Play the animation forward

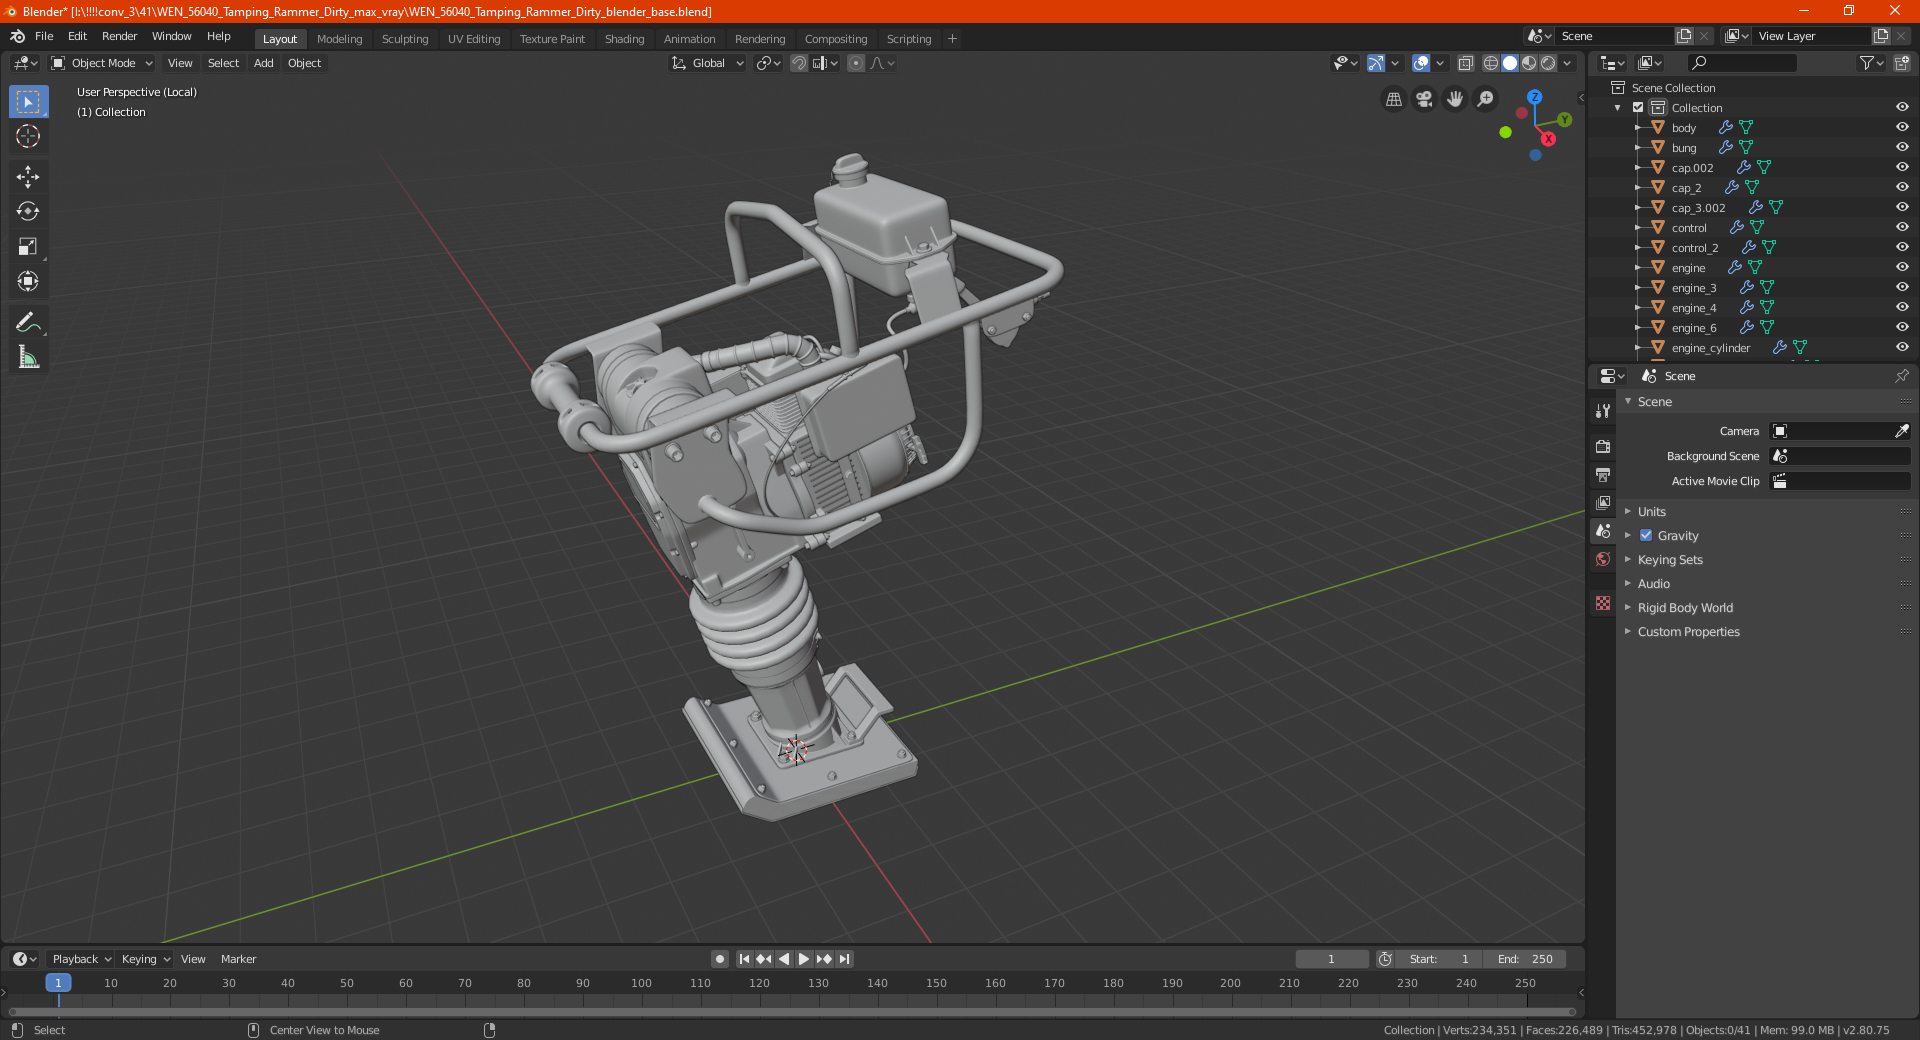point(804,959)
